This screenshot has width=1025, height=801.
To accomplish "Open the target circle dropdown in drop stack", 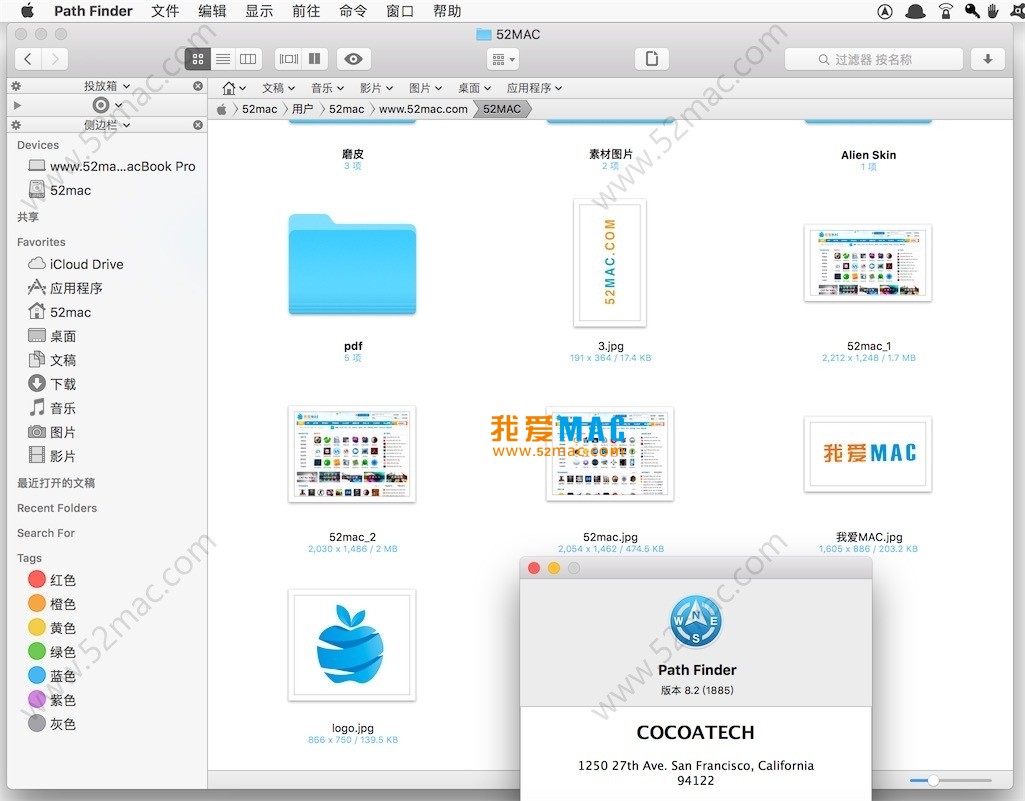I will click(107, 105).
